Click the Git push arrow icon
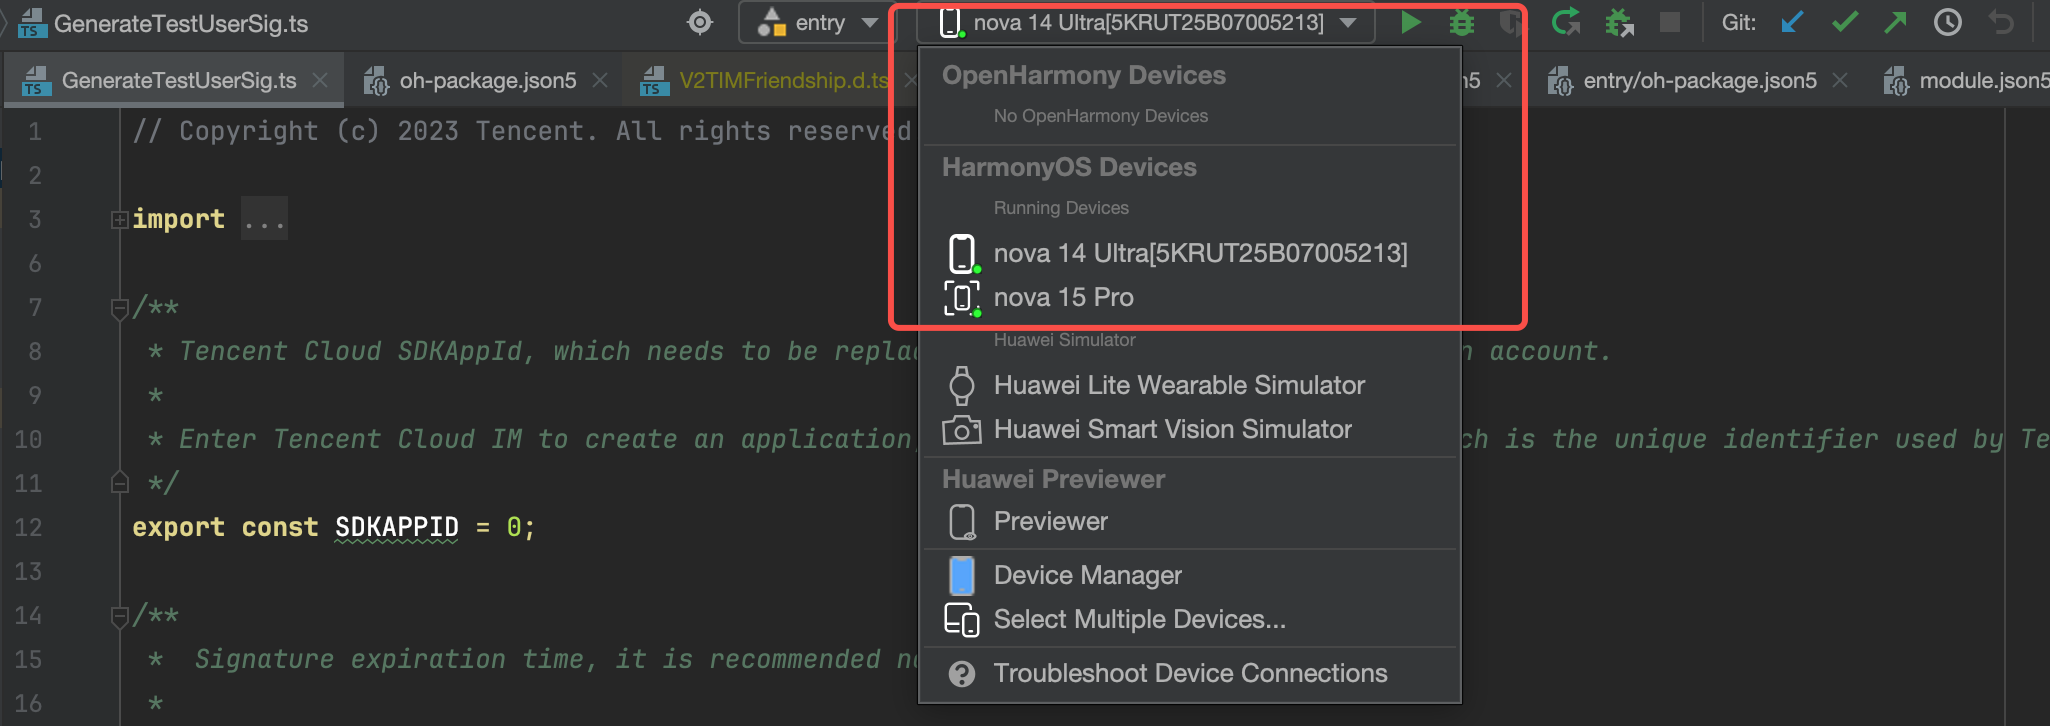This screenshot has width=2050, height=726. pos(1895,22)
